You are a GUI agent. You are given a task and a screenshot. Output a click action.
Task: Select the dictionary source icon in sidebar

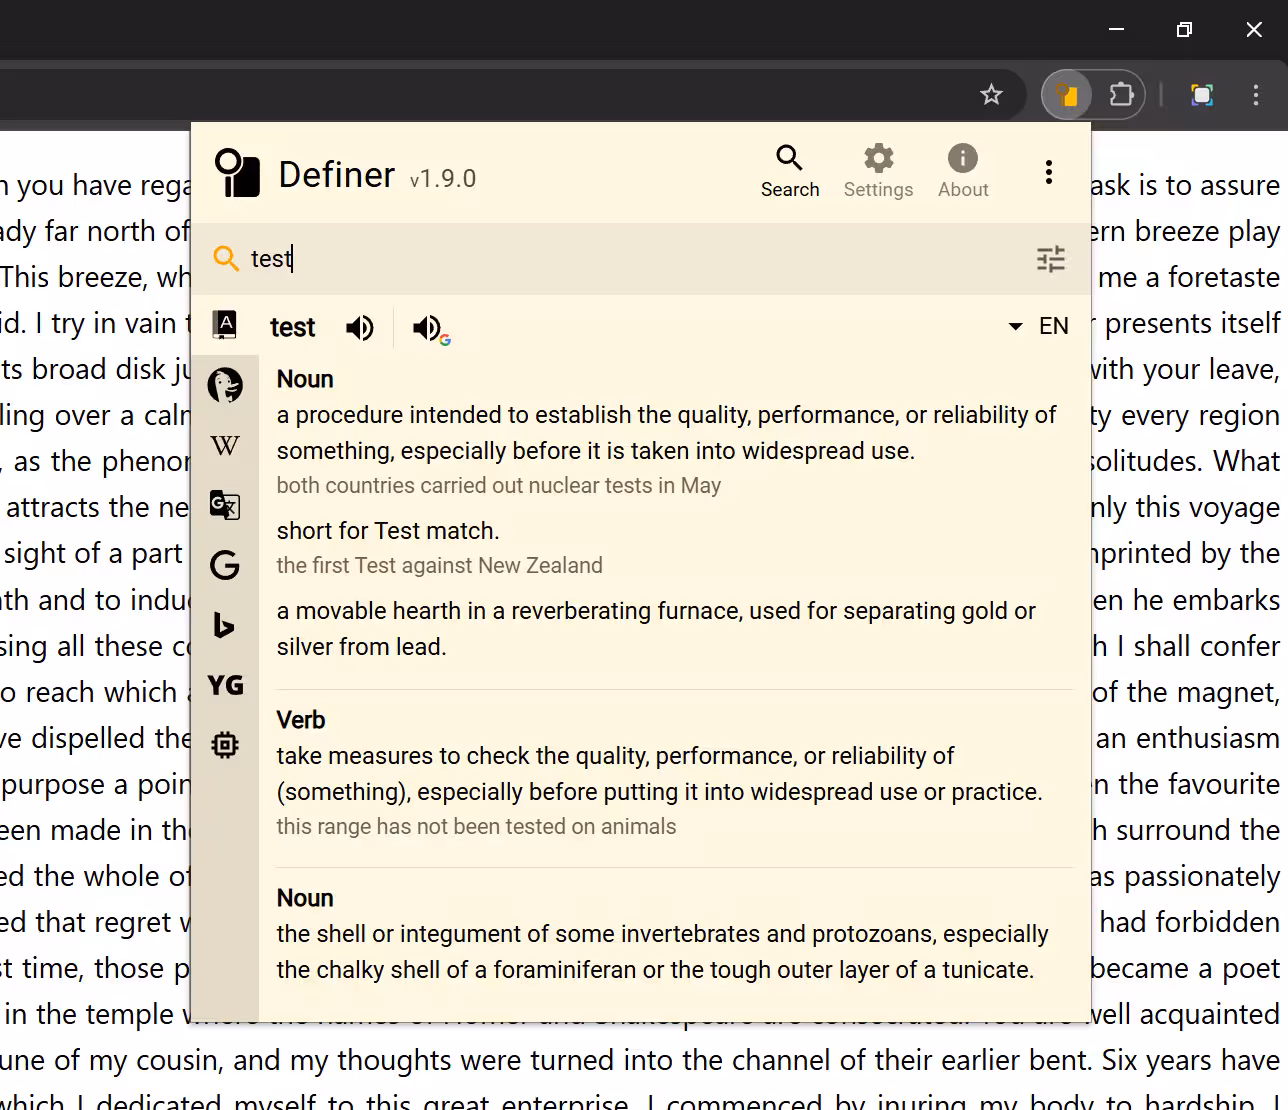225,325
